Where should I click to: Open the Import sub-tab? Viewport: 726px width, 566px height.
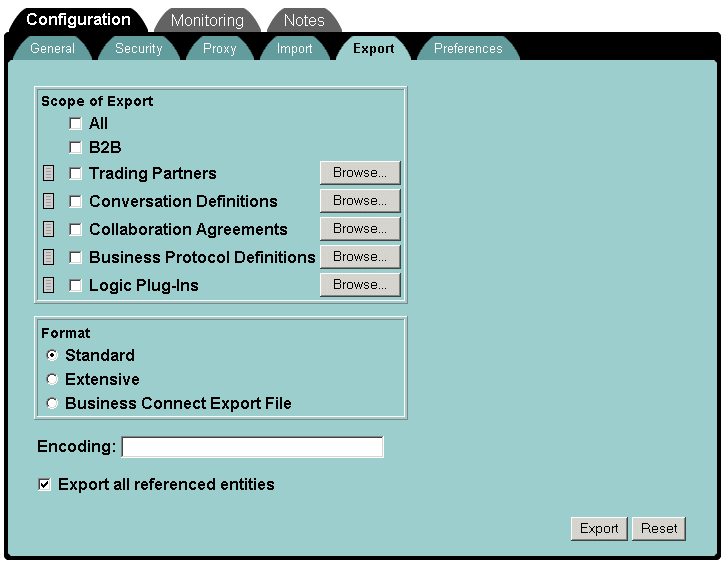[294, 49]
